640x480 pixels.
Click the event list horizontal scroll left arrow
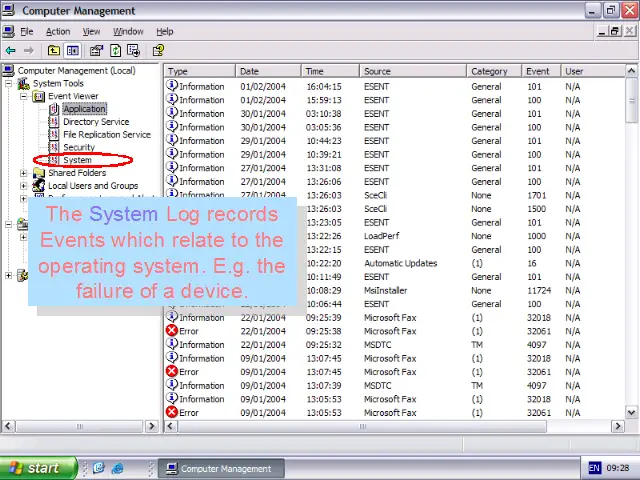(x=171, y=426)
